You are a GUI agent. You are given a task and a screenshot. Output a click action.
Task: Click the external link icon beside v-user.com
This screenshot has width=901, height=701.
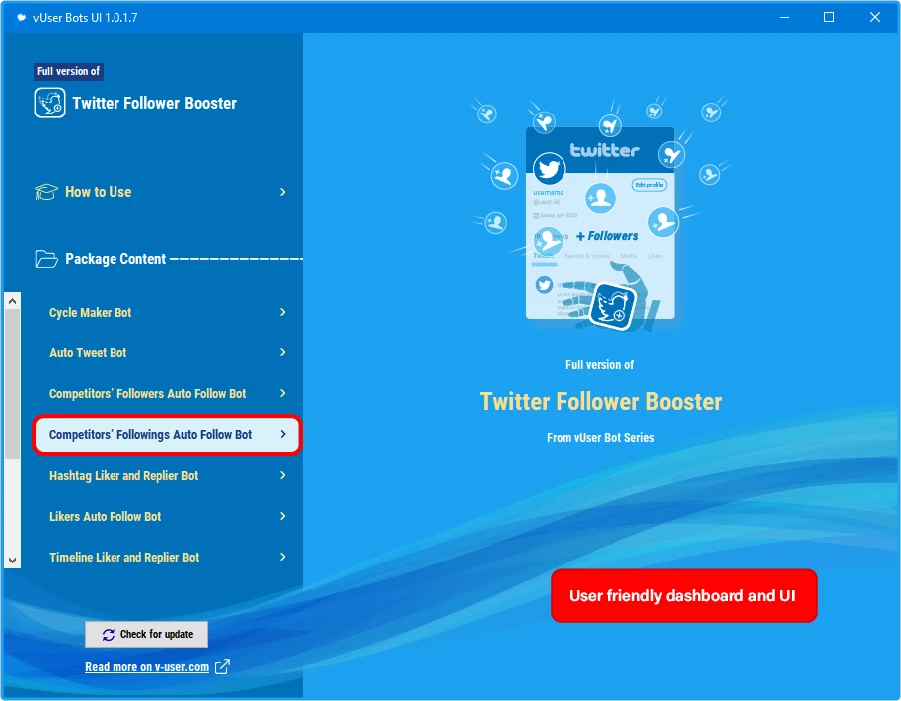click(x=222, y=667)
